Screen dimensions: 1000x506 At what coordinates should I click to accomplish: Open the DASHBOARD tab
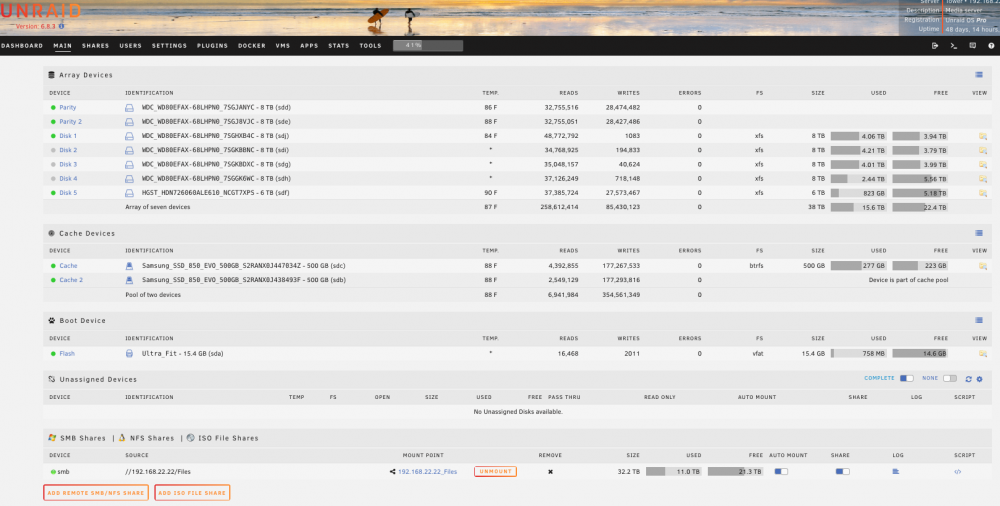pos(22,46)
